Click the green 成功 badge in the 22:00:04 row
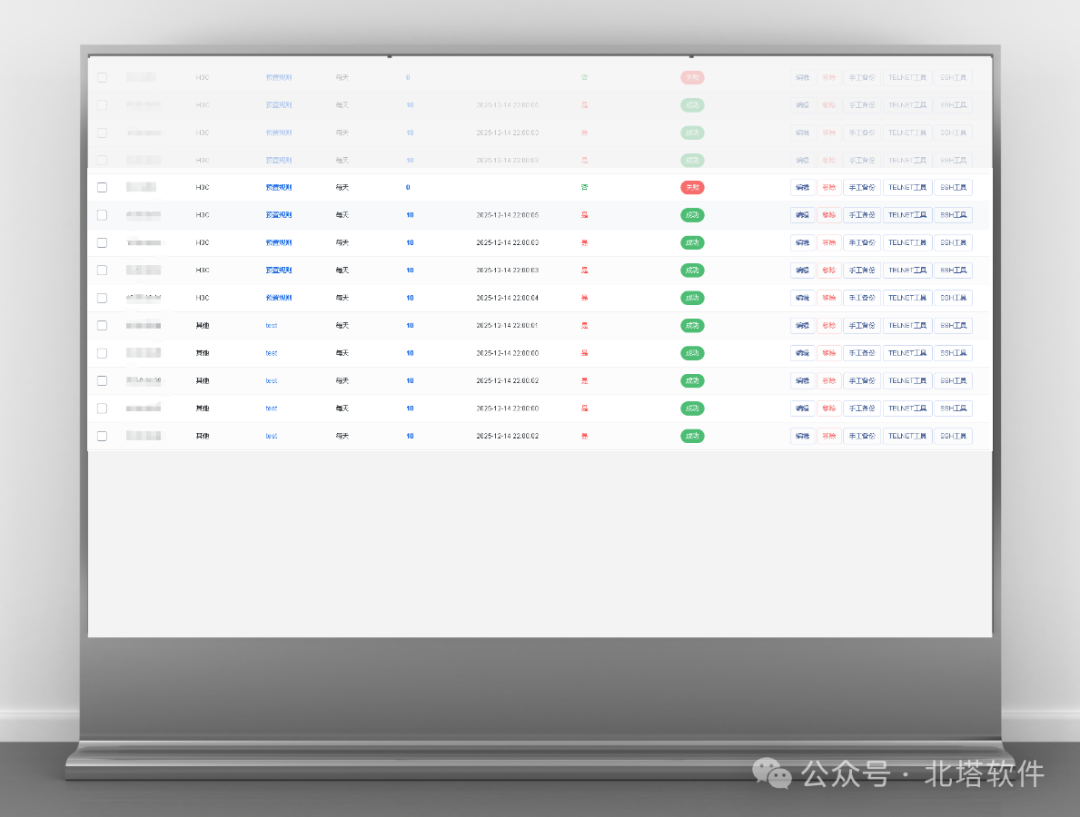 [x=692, y=298]
